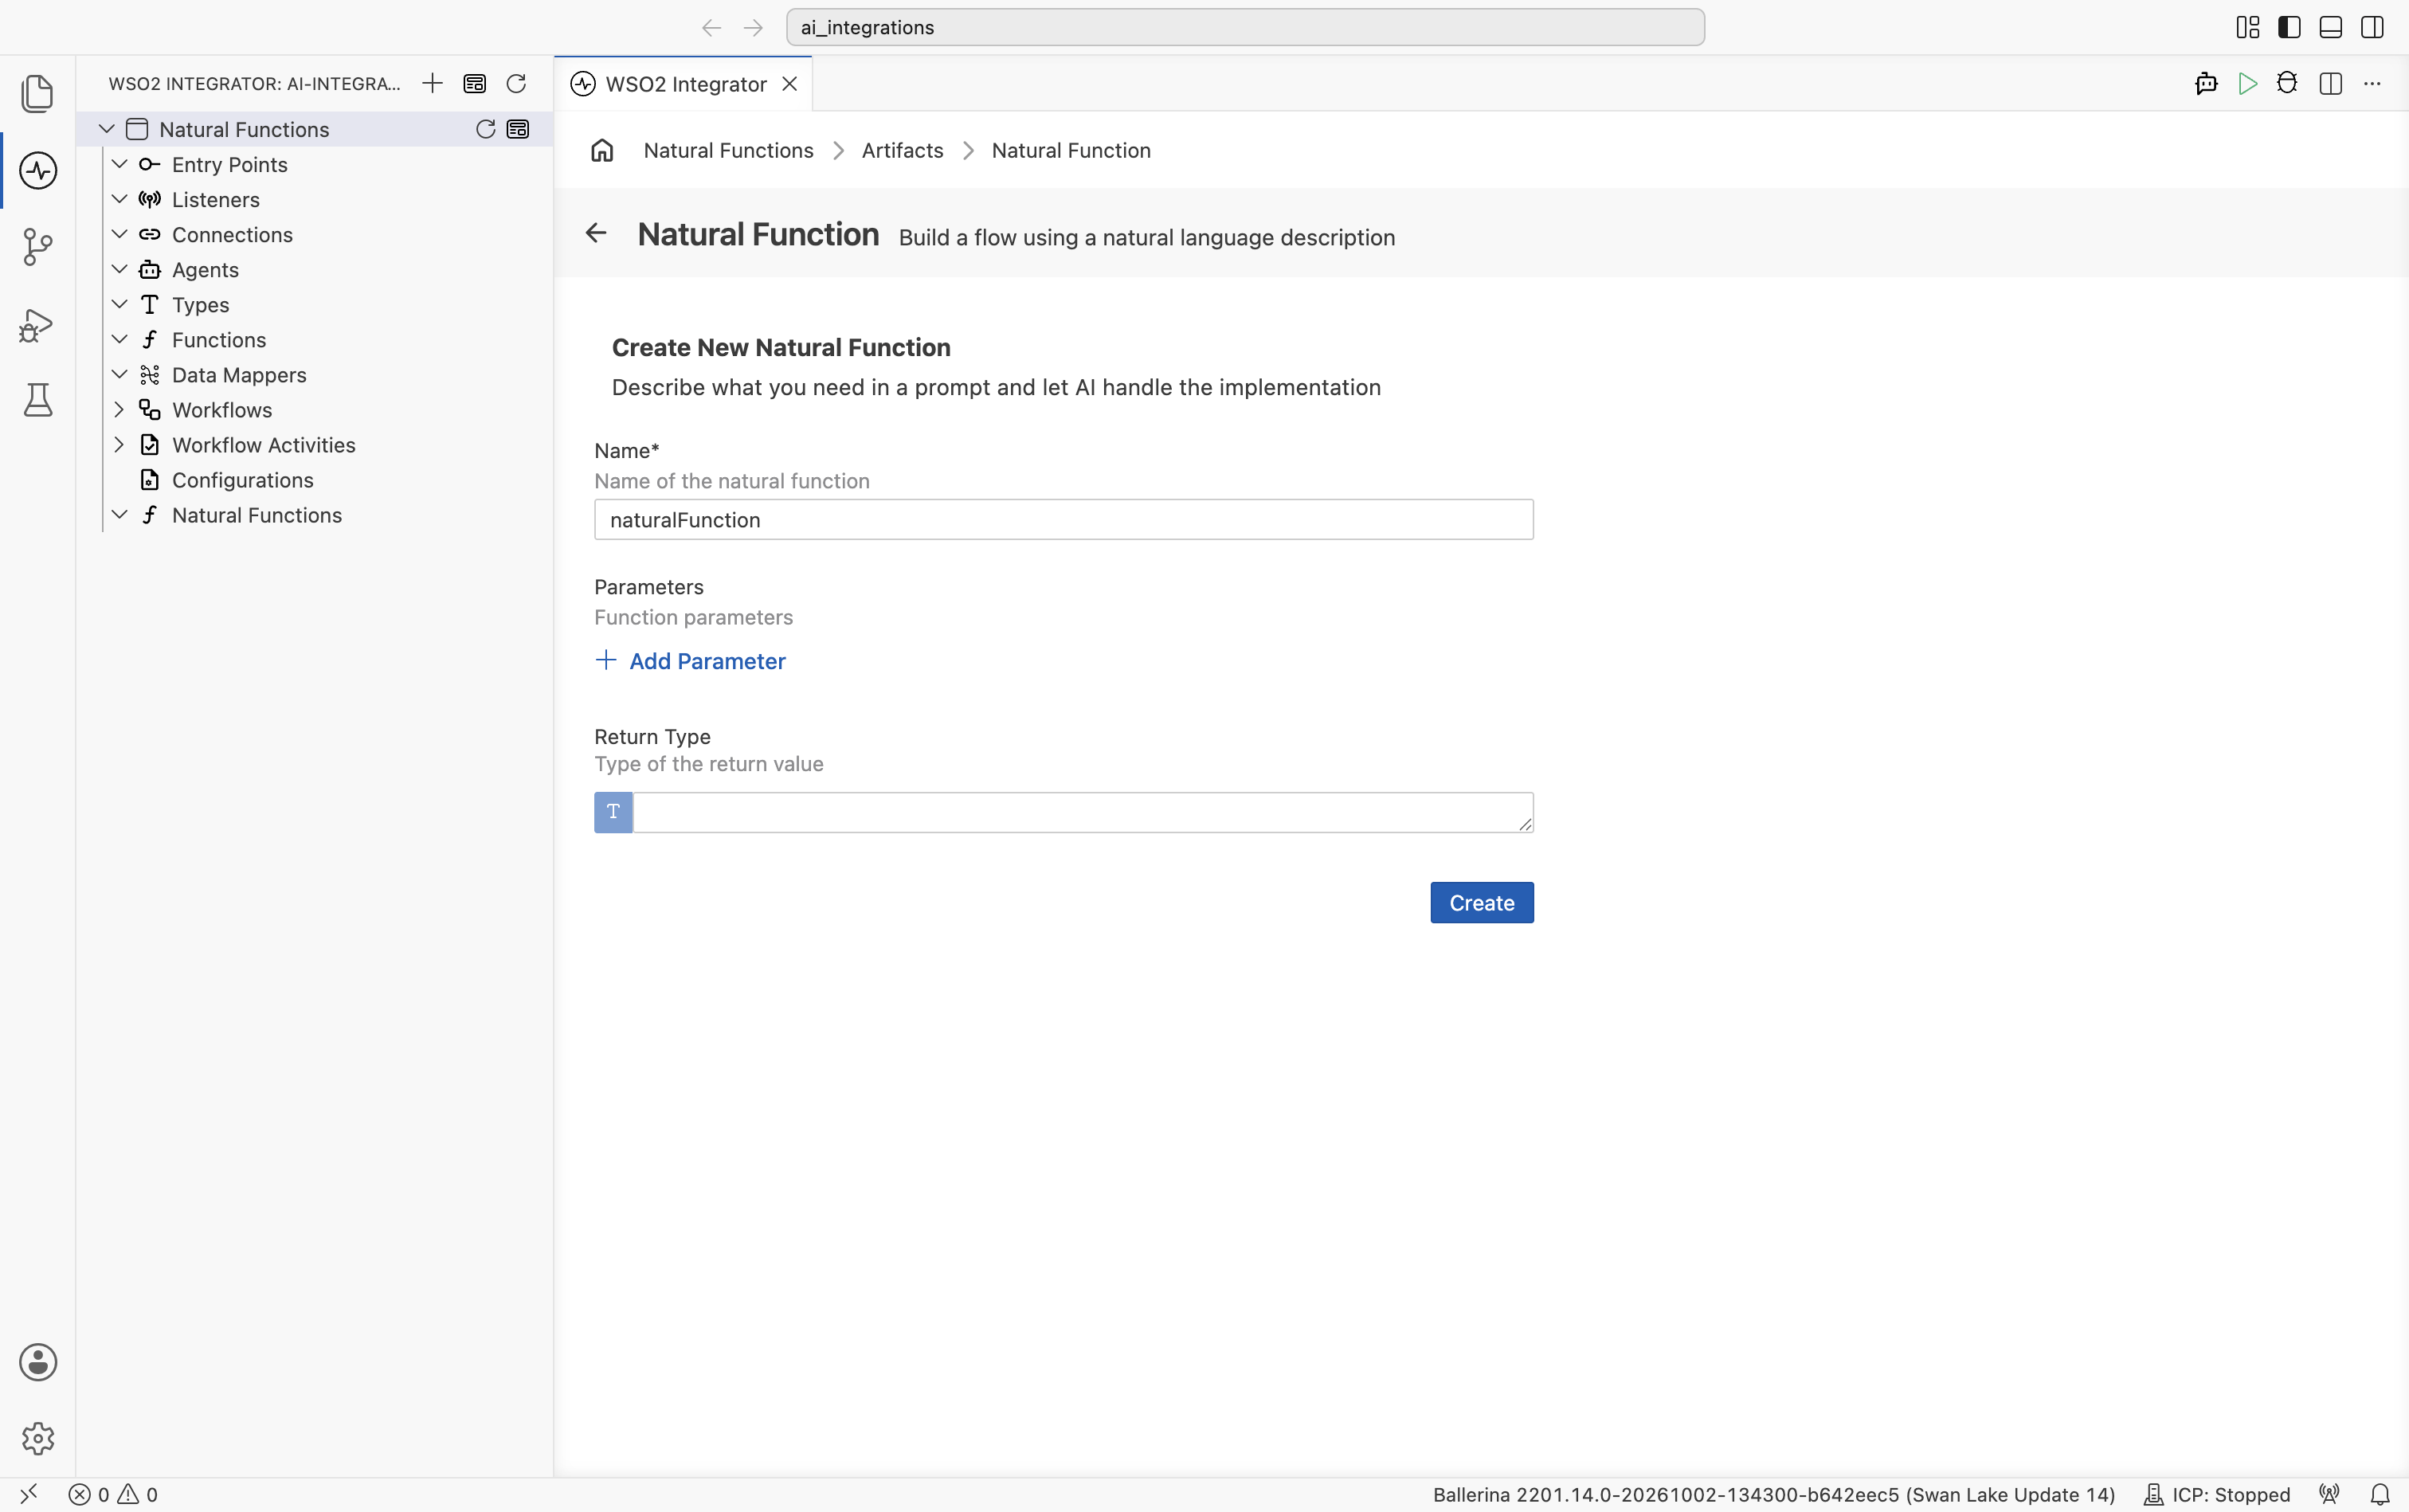Go to home via breadcrumb house icon

click(x=602, y=150)
